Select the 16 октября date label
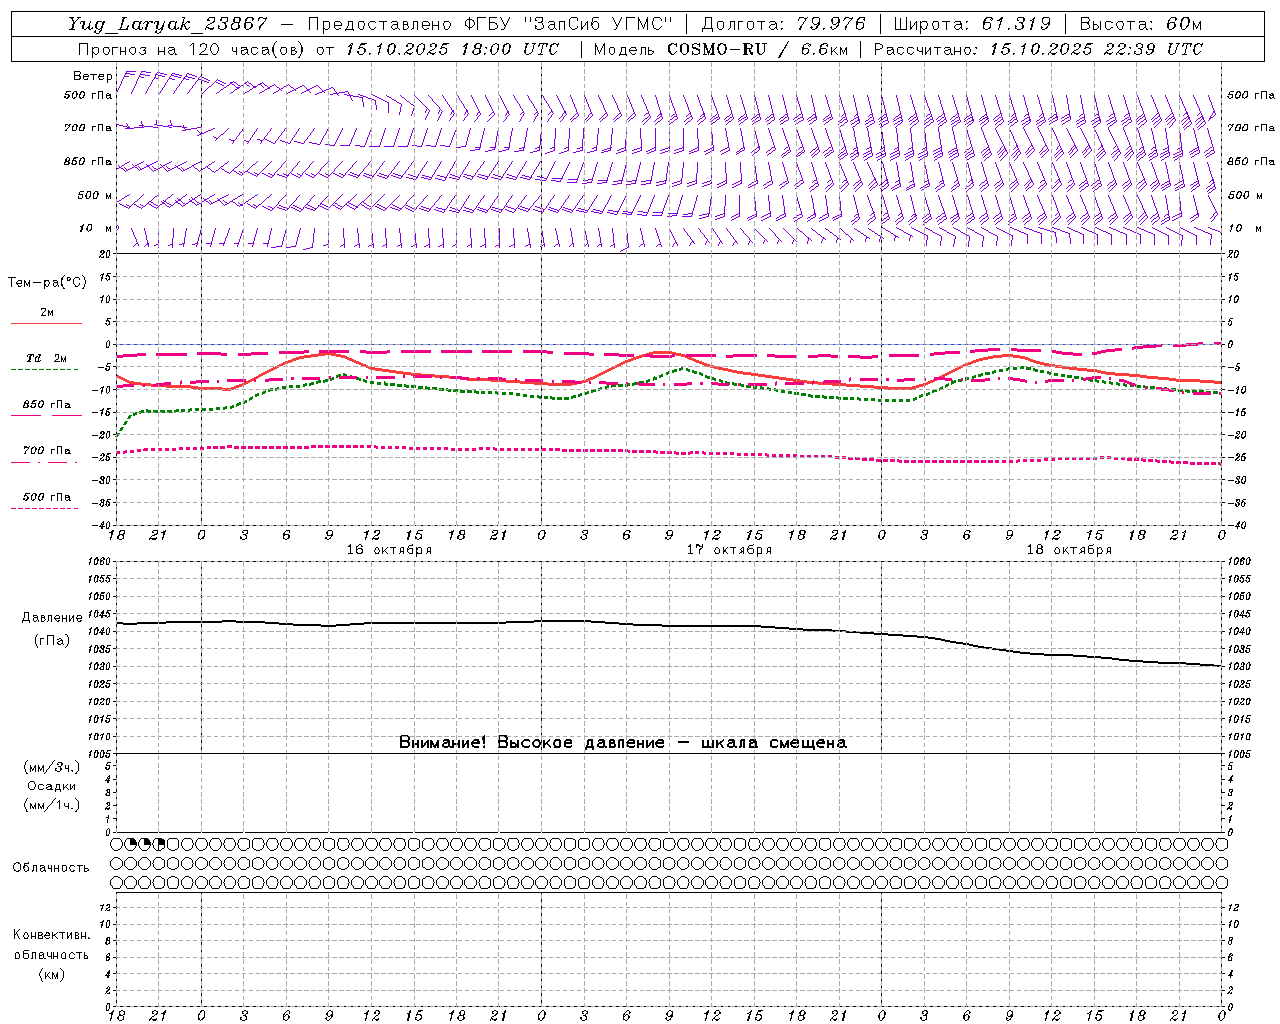 click(x=389, y=550)
